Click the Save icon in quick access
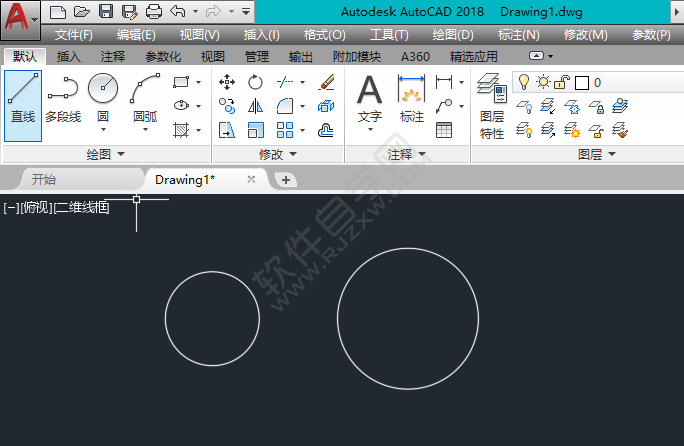The height and width of the screenshot is (446, 684). point(106,12)
